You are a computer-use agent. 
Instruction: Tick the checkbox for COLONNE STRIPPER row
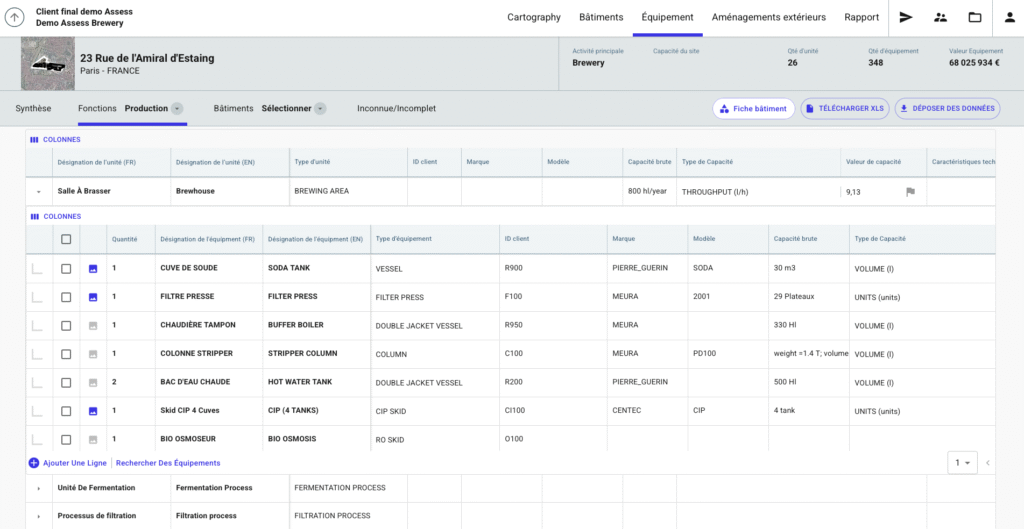pyautogui.click(x=66, y=354)
